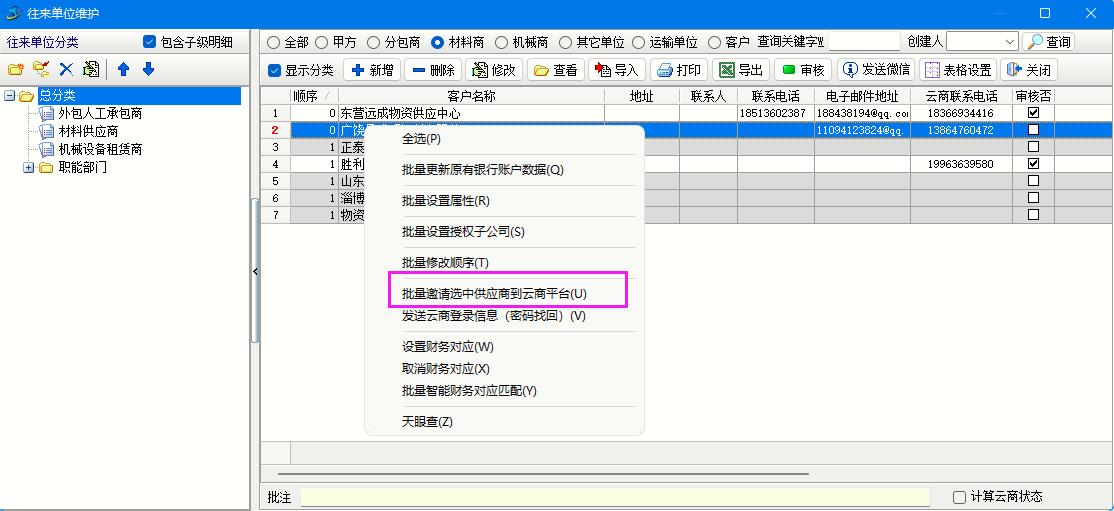Choose 批量邀请选中供应商到云商平台(U) from context menu
The width and height of the screenshot is (1114, 511).
494,294
